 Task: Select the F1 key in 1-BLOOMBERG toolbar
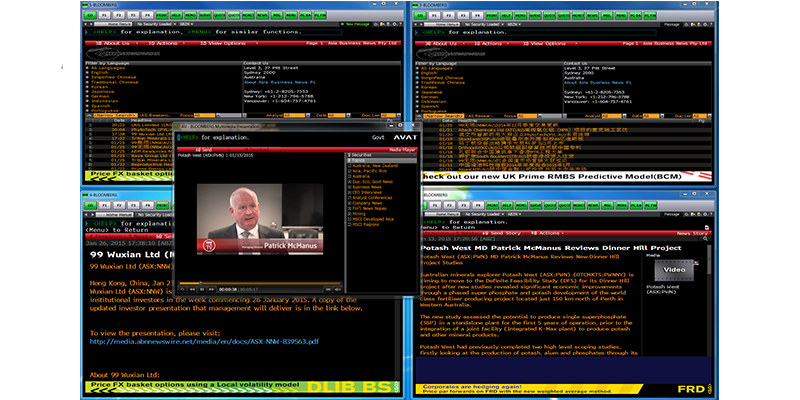point(104,15)
